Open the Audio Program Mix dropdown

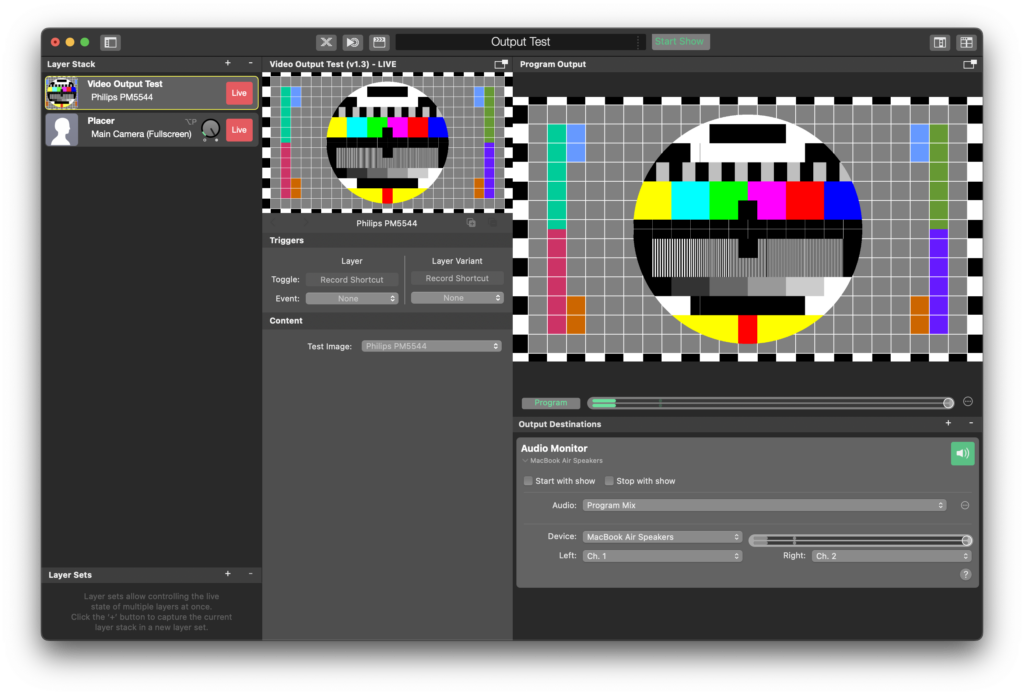click(x=764, y=506)
